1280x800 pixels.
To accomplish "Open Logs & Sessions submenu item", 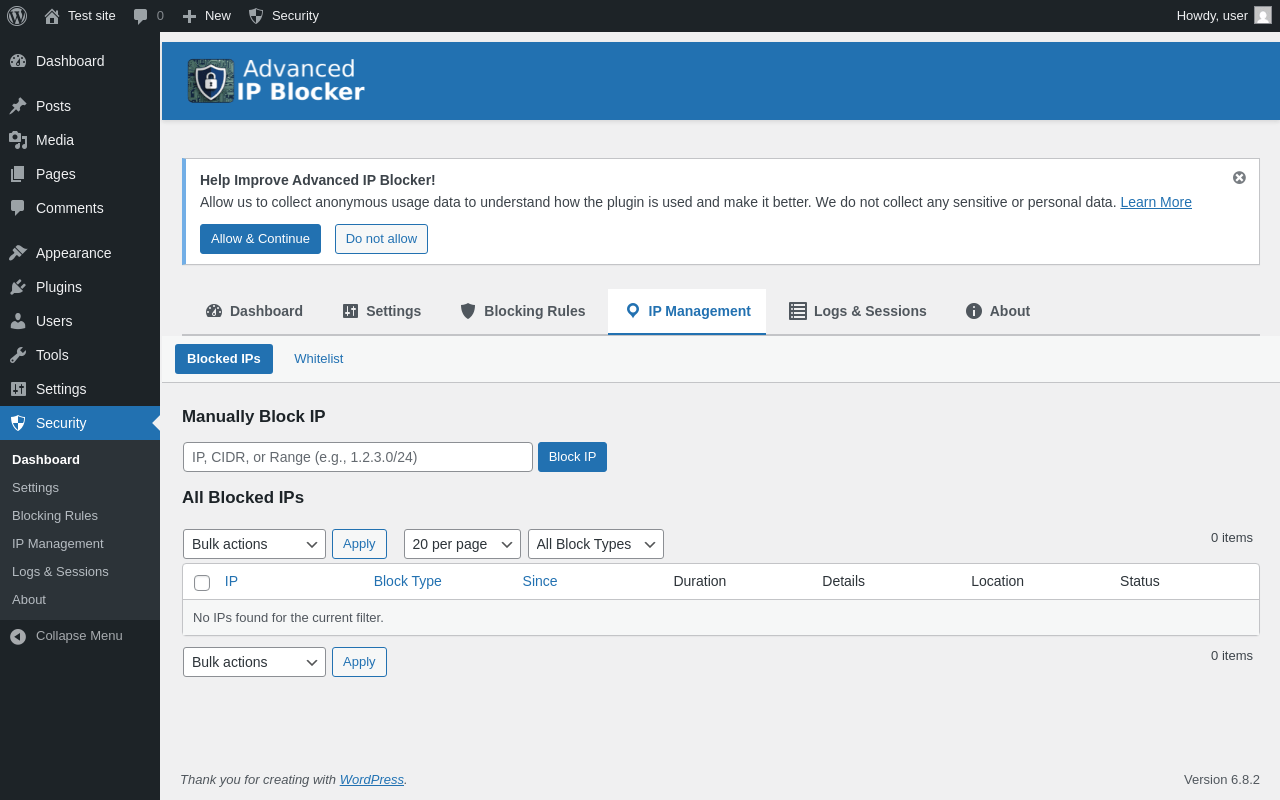I will 60,572.
